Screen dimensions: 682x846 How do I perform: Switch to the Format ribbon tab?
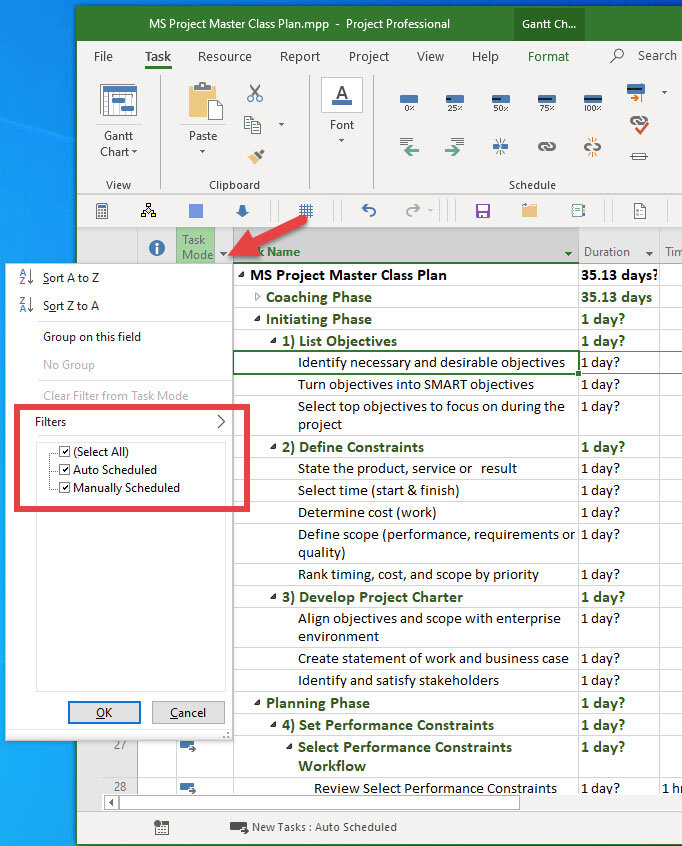pyautogui.click(x=548, y=57)
